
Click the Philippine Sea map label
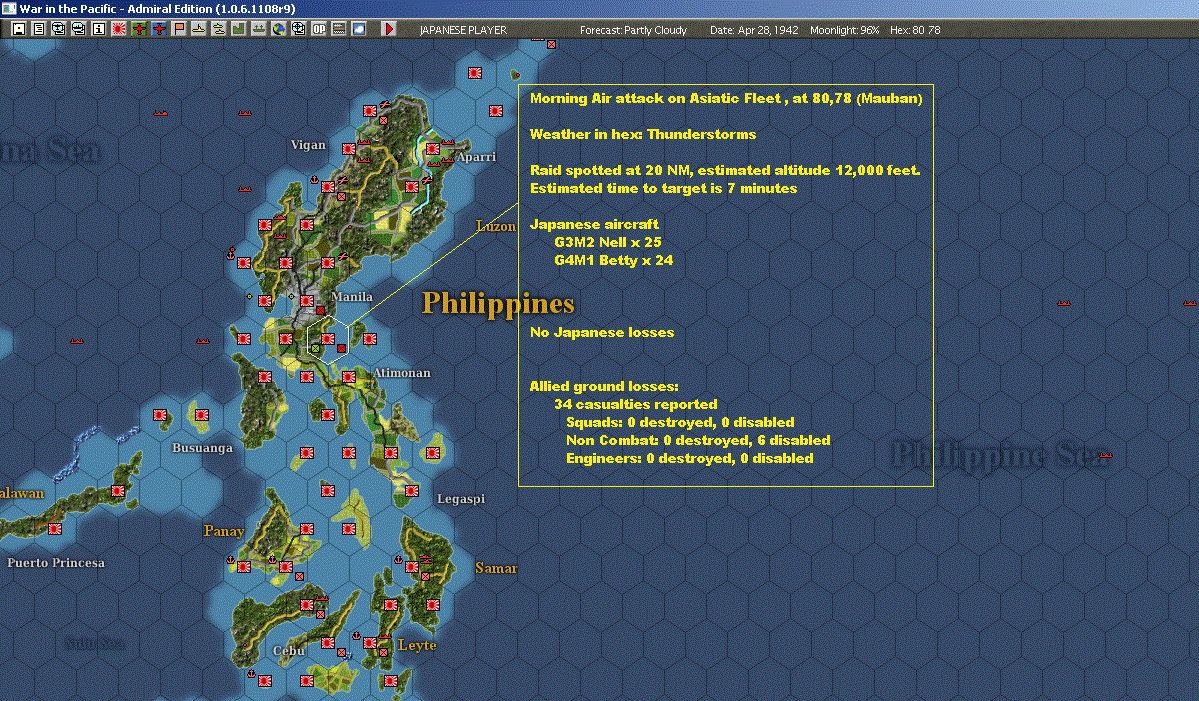click(x=1000, y=456)
